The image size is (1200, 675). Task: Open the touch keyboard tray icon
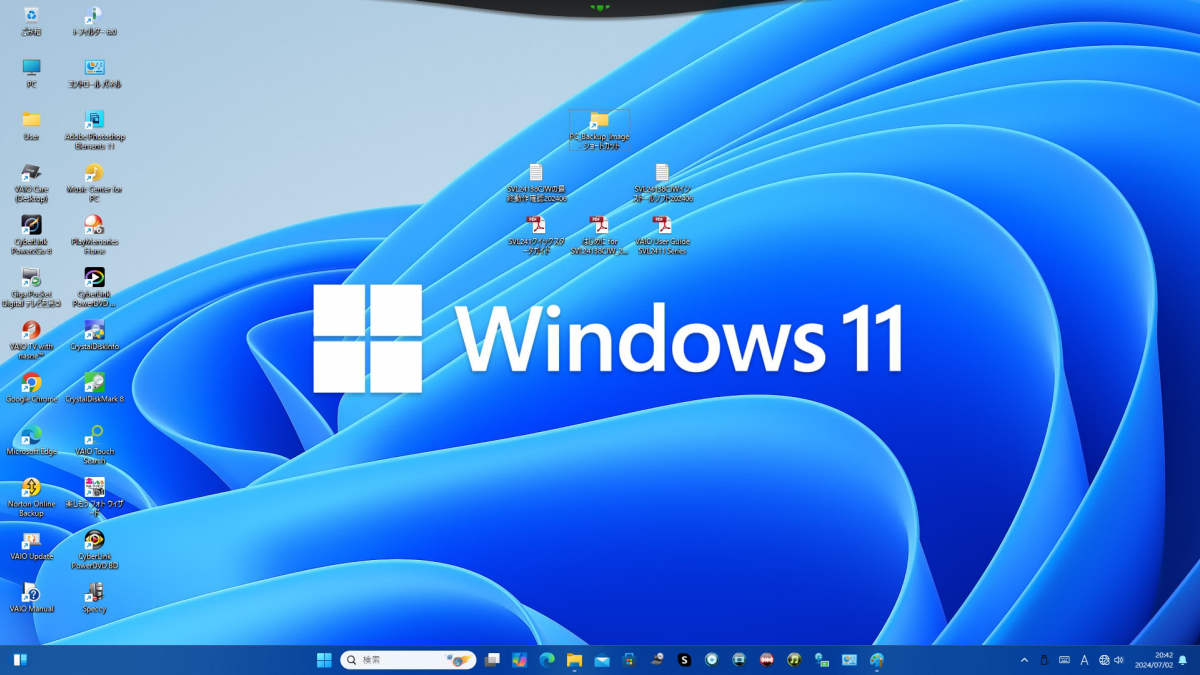[1064, 660]
